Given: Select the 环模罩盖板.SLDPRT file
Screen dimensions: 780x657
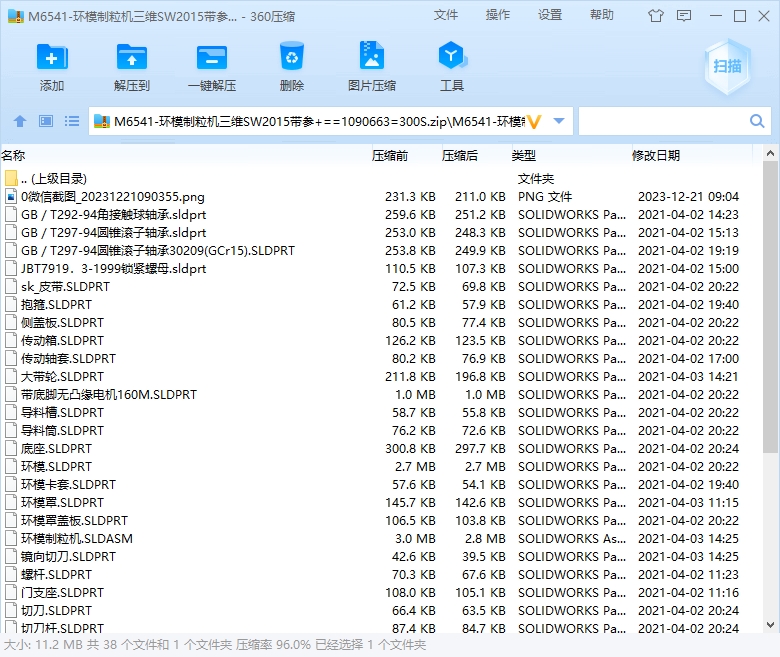Looking at the screenshot, I should (381, 520).
